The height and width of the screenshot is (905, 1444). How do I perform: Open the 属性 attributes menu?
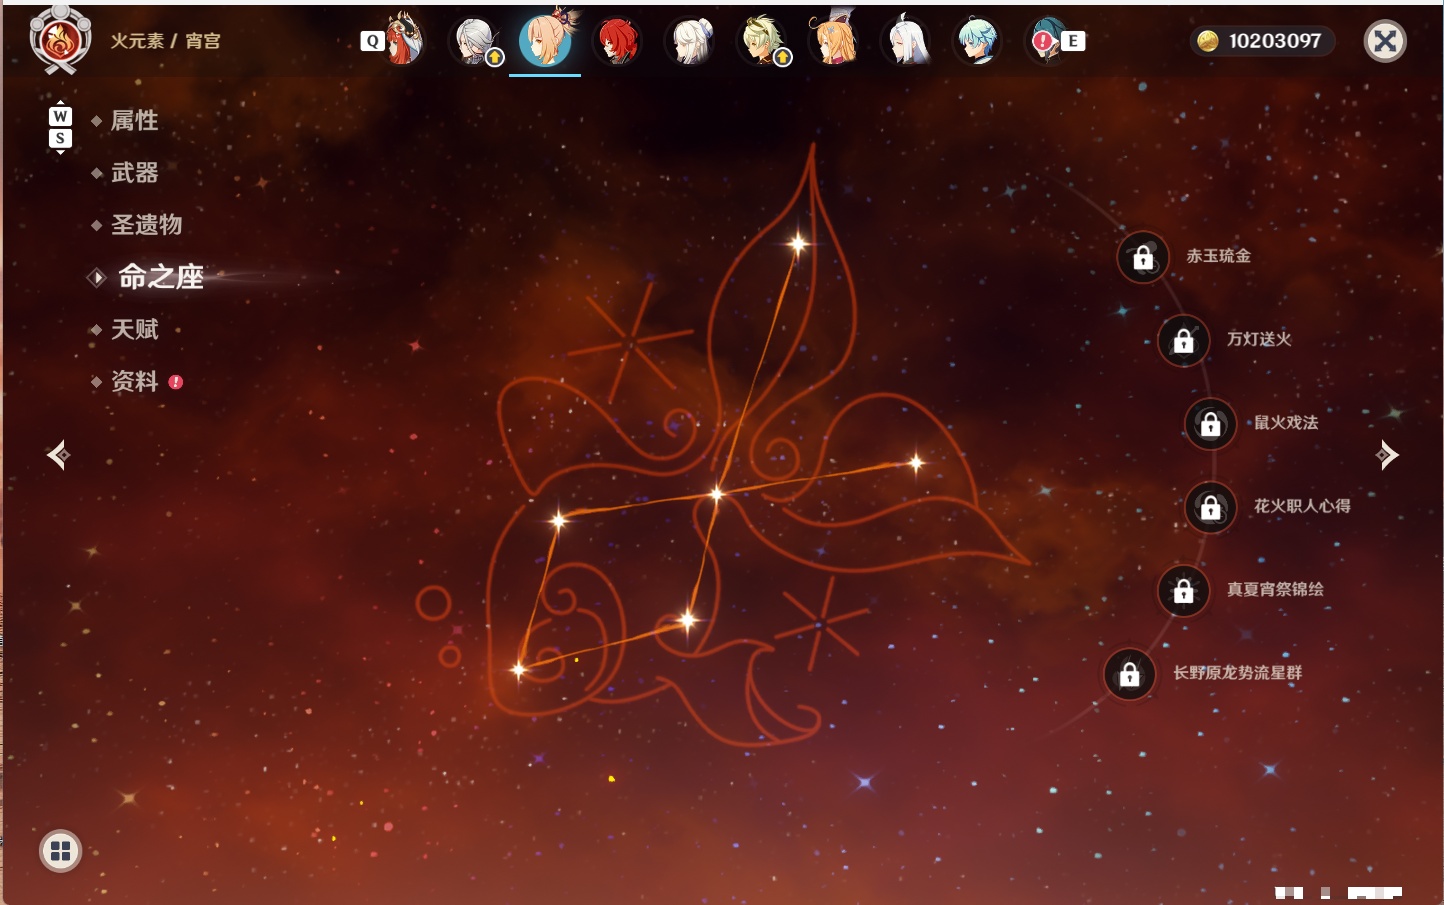(x=135, y=121)
